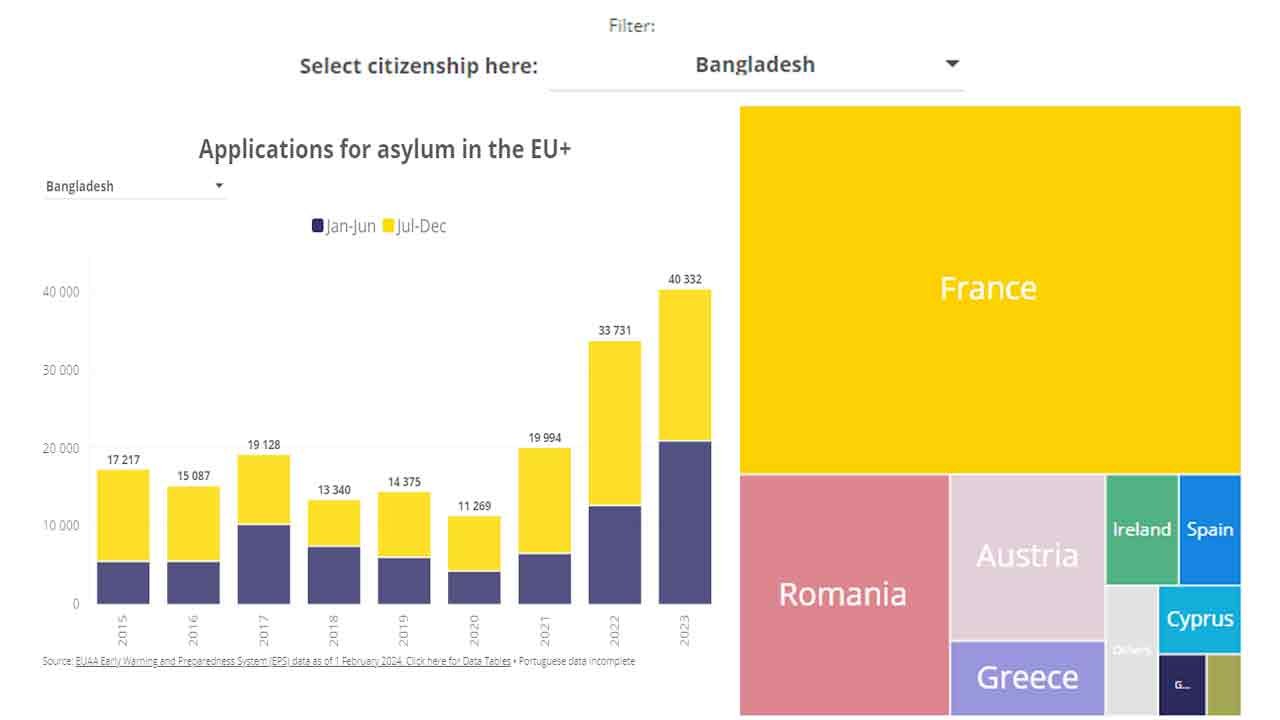Select the Greece treemap tile
This screenshot has height=720, width=1280.
(1028, 678)
